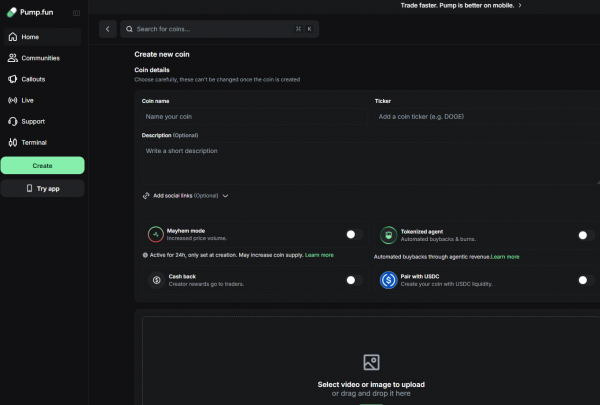Image resolution: width=600 pixels, height=405 pixels.
Task: Click the image upload placeholder icon
Action: tap(371, 362)
